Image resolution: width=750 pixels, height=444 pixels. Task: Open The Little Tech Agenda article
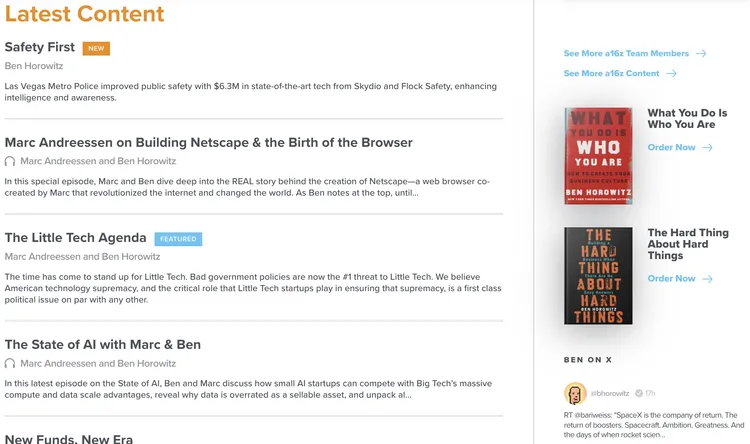tap(76, 238)
